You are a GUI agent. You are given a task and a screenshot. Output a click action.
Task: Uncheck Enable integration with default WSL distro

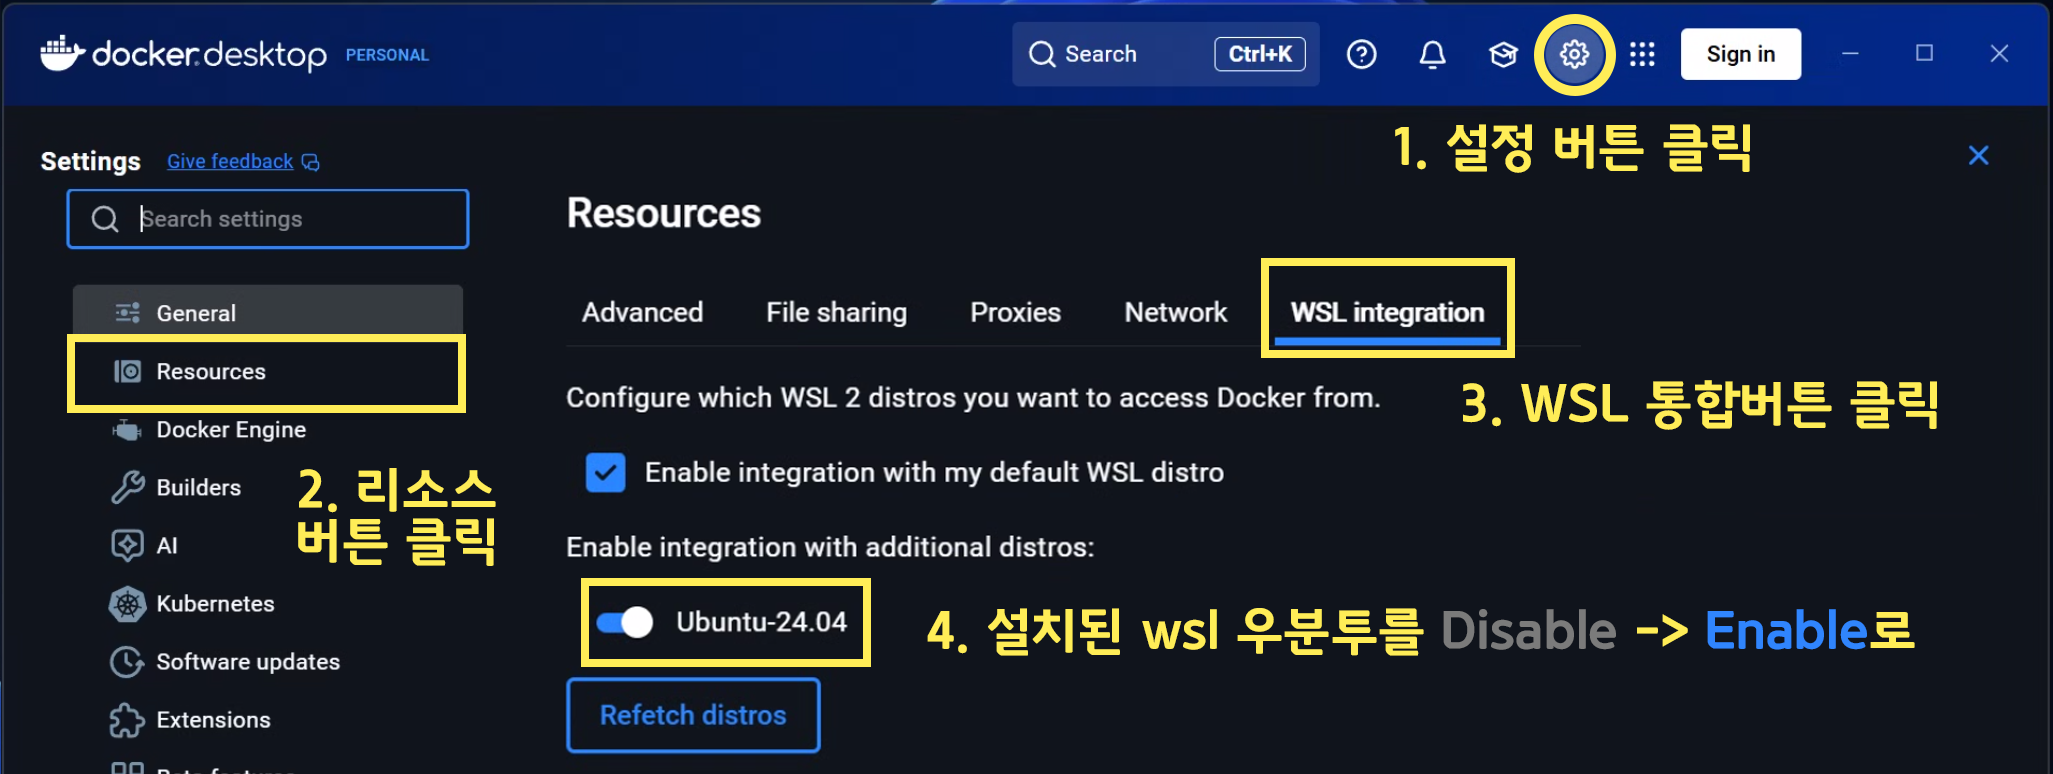tap(605, 472)
